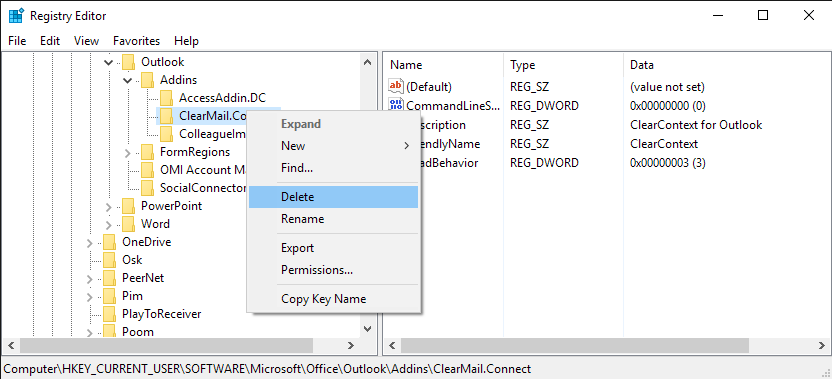Expand the Word key

[x=108, y=225]
